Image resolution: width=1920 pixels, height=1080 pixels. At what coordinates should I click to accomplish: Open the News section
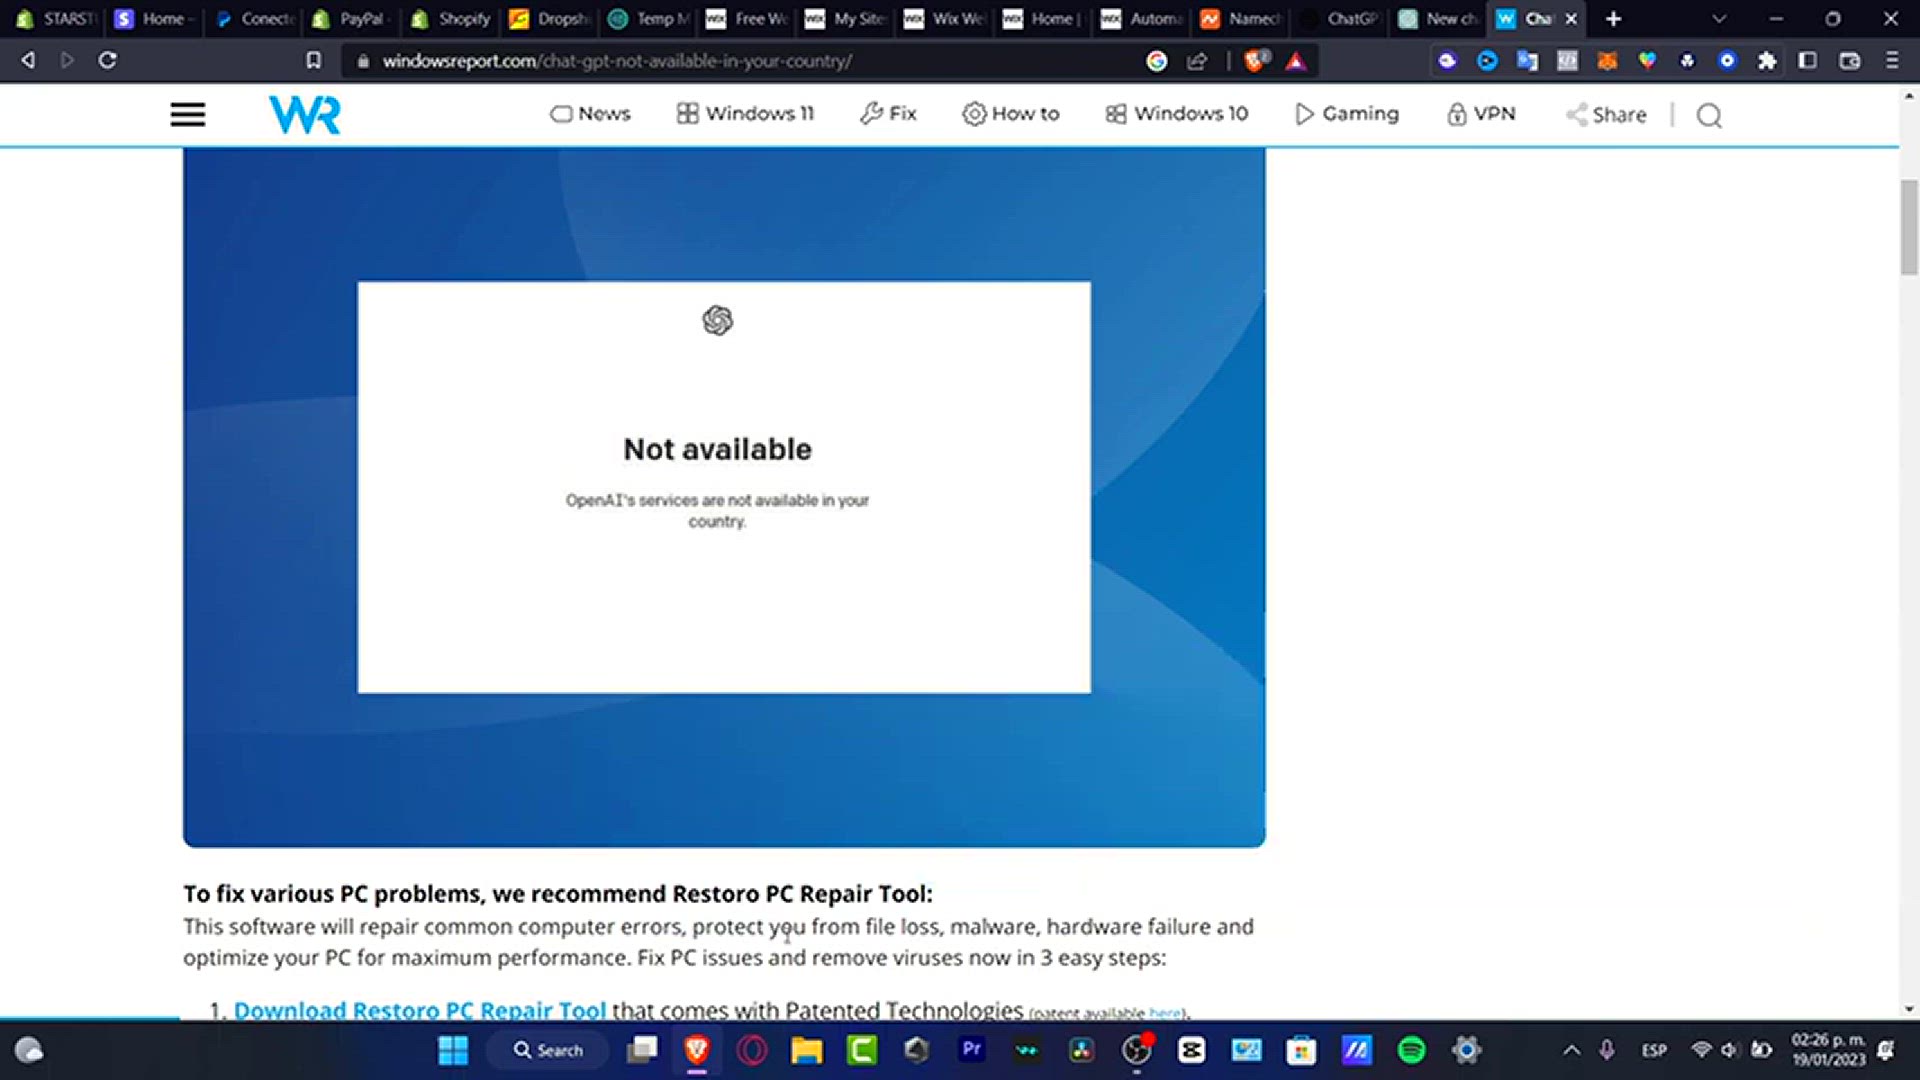[x=590, y=114]
